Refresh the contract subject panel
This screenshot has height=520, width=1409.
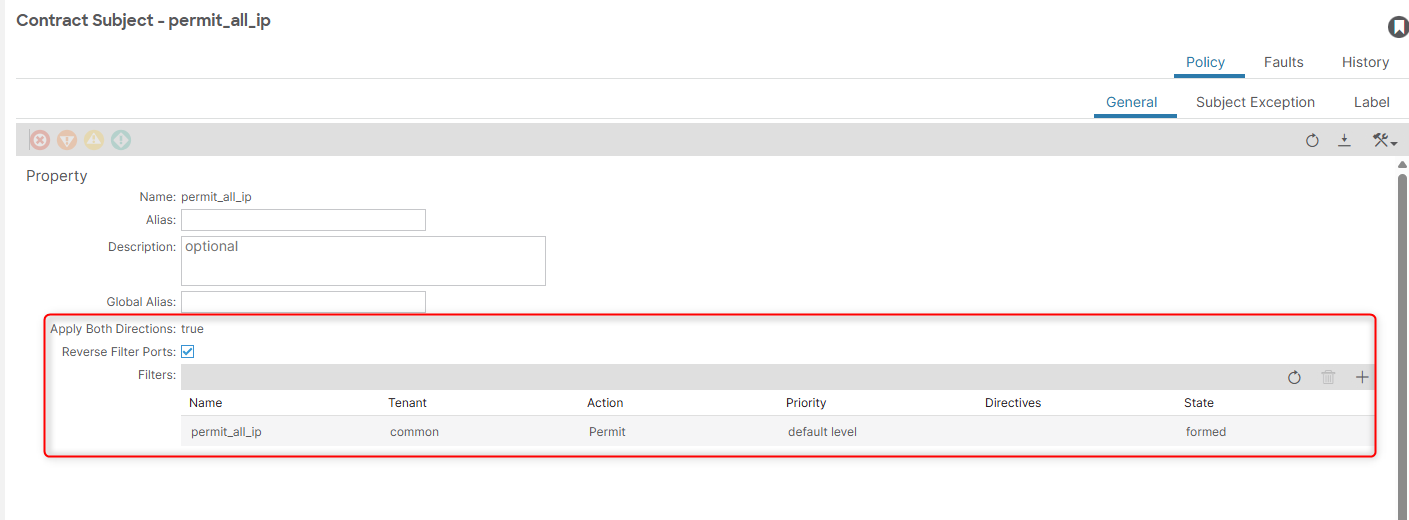[x=1312, y=141]
